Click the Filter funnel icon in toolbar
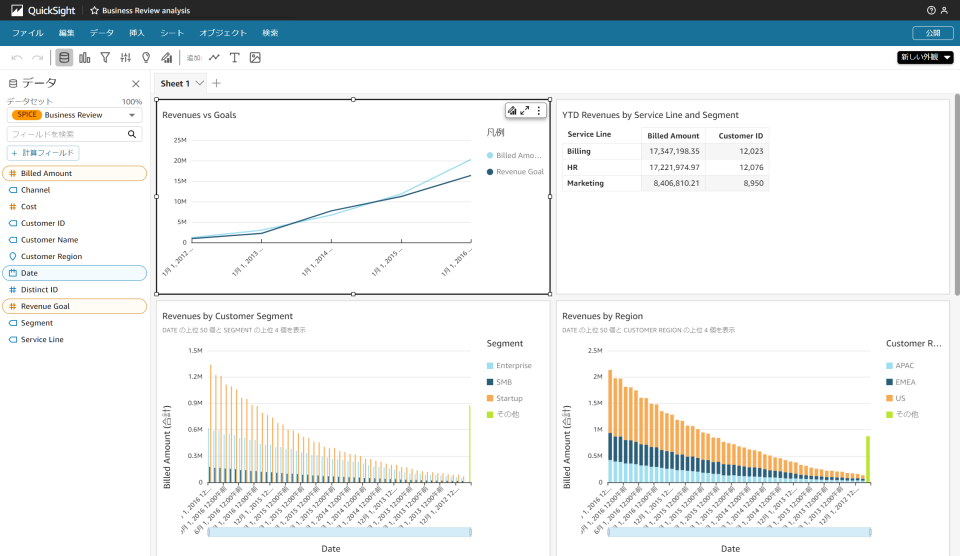 [x=105, y=58]
